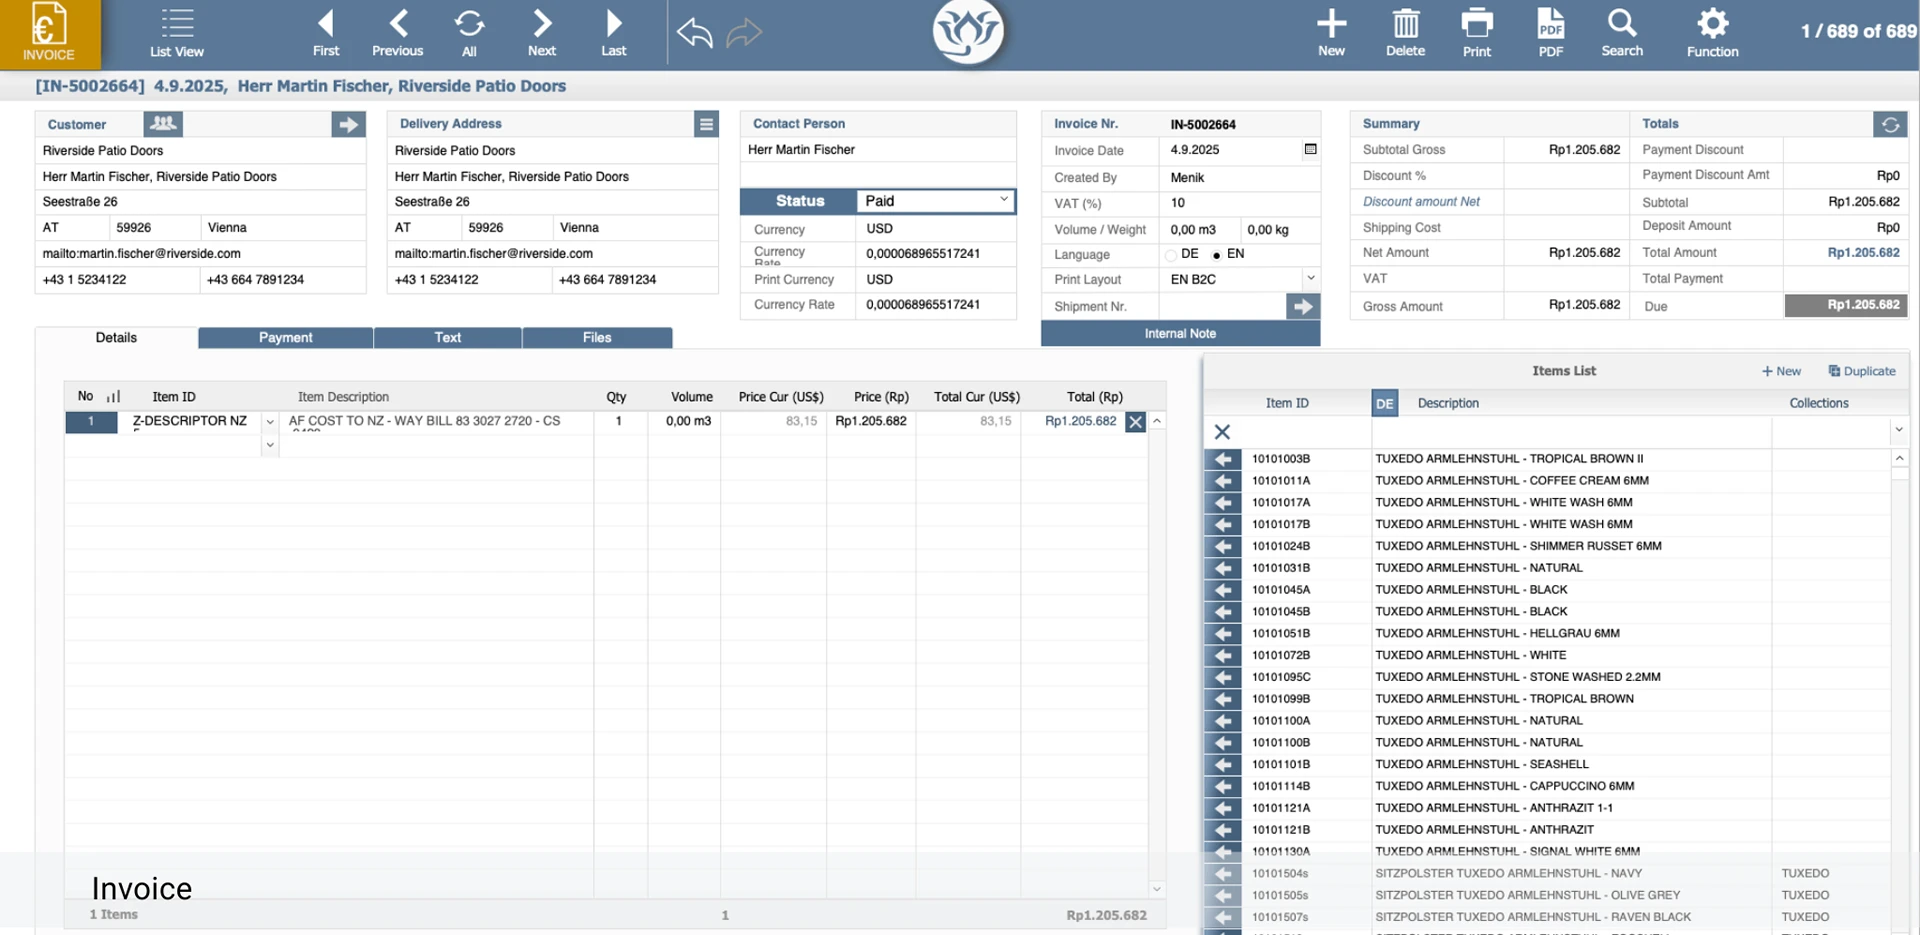
Task: Click Created By Menik field
Action: tap(1240, 178)
